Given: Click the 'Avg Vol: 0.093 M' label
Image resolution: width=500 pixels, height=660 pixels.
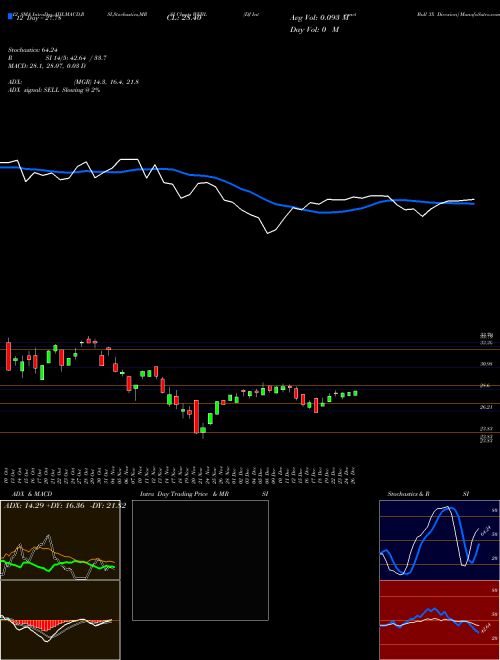Looking at the screenshot, I should coord(320,18).
